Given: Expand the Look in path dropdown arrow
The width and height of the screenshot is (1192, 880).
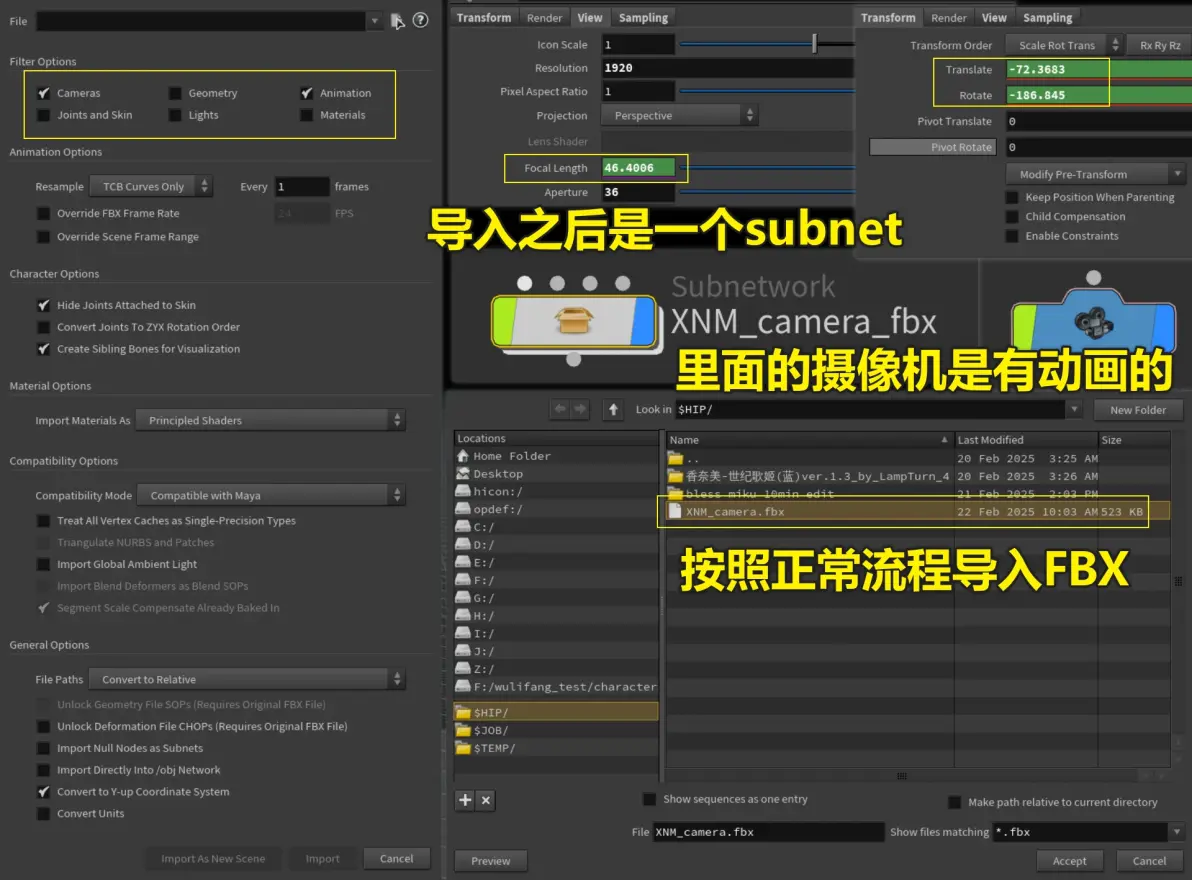Looking at the screenshot, I should [x=1073, y=410].
